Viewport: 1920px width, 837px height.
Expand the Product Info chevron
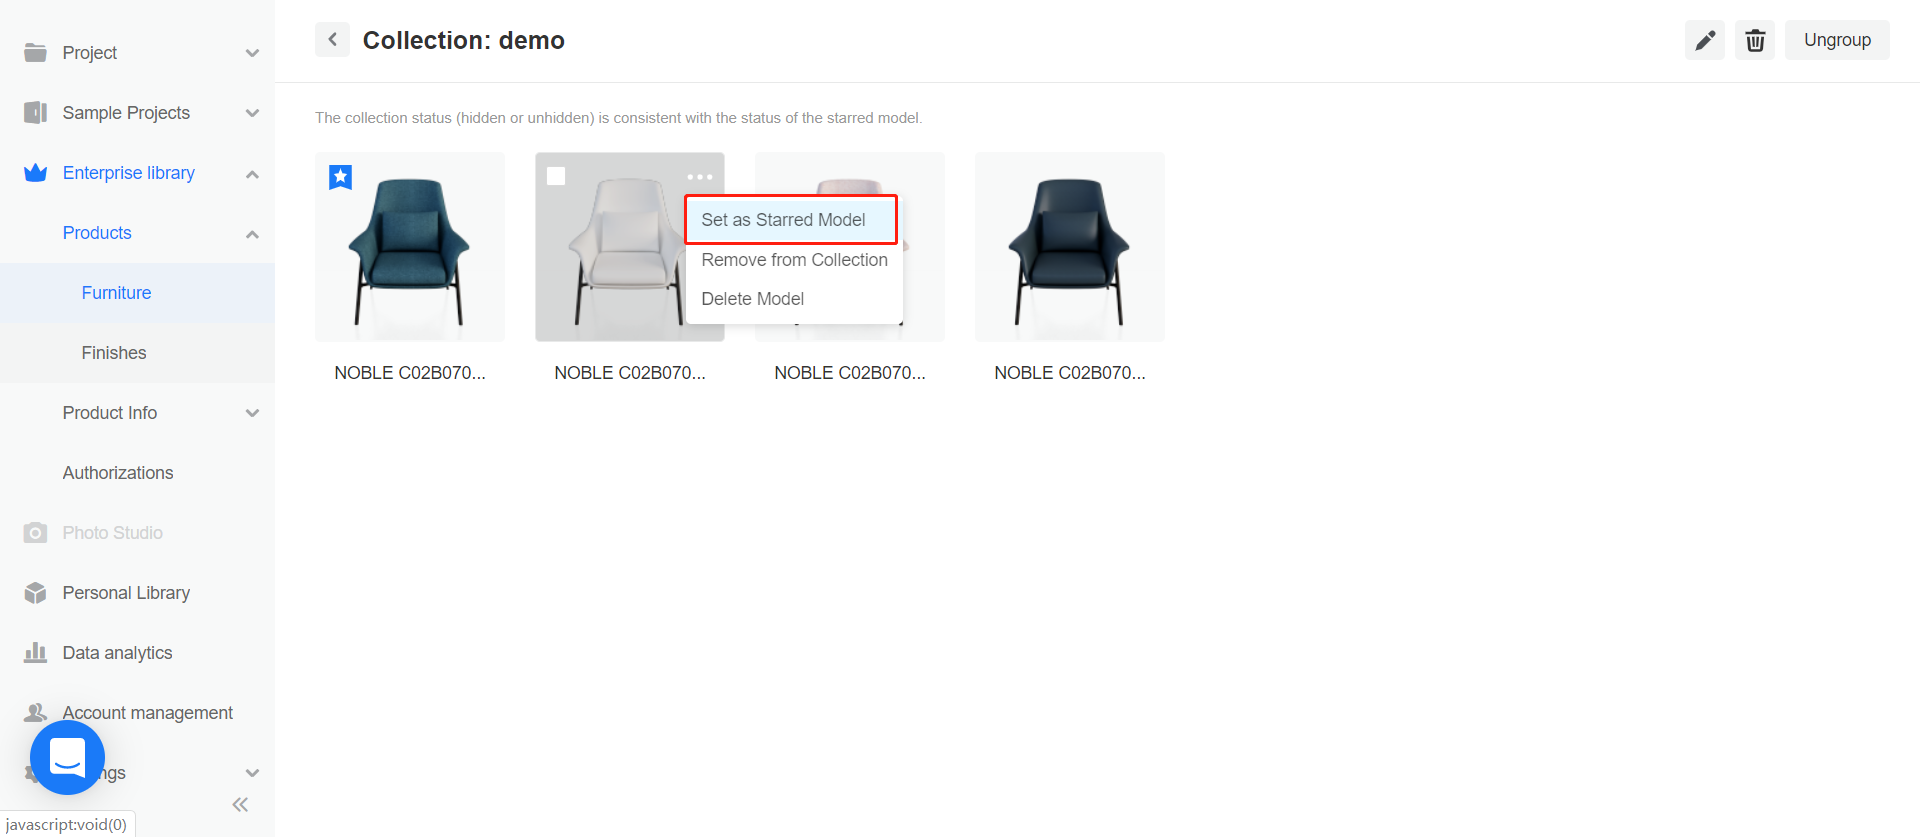(252, 413)
